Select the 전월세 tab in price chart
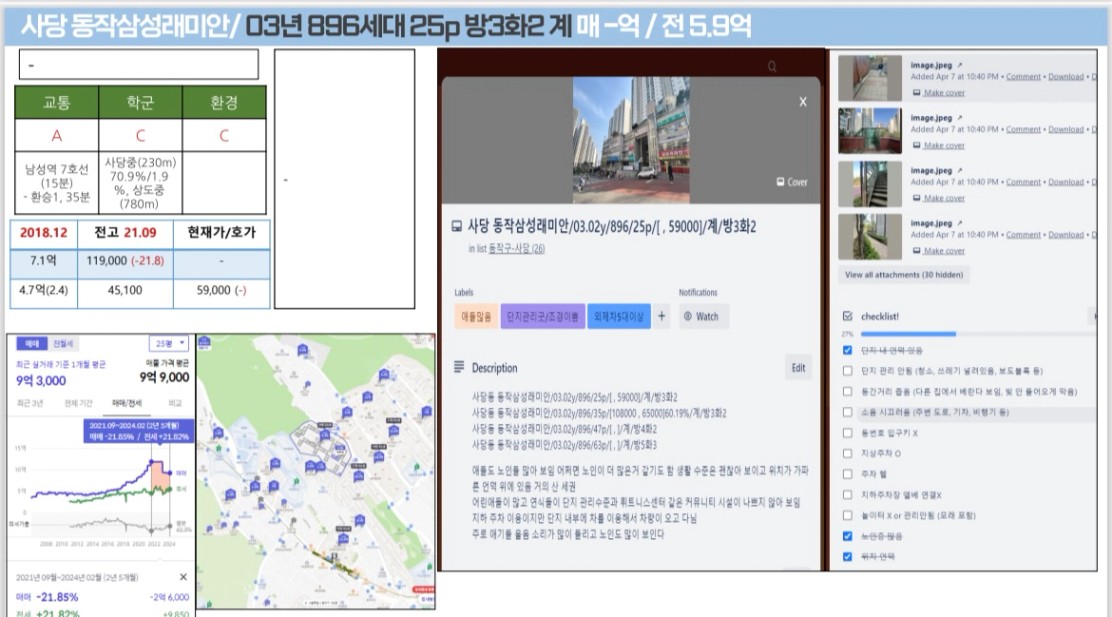The image size is (1112, 617). click(x=63, y=343)
